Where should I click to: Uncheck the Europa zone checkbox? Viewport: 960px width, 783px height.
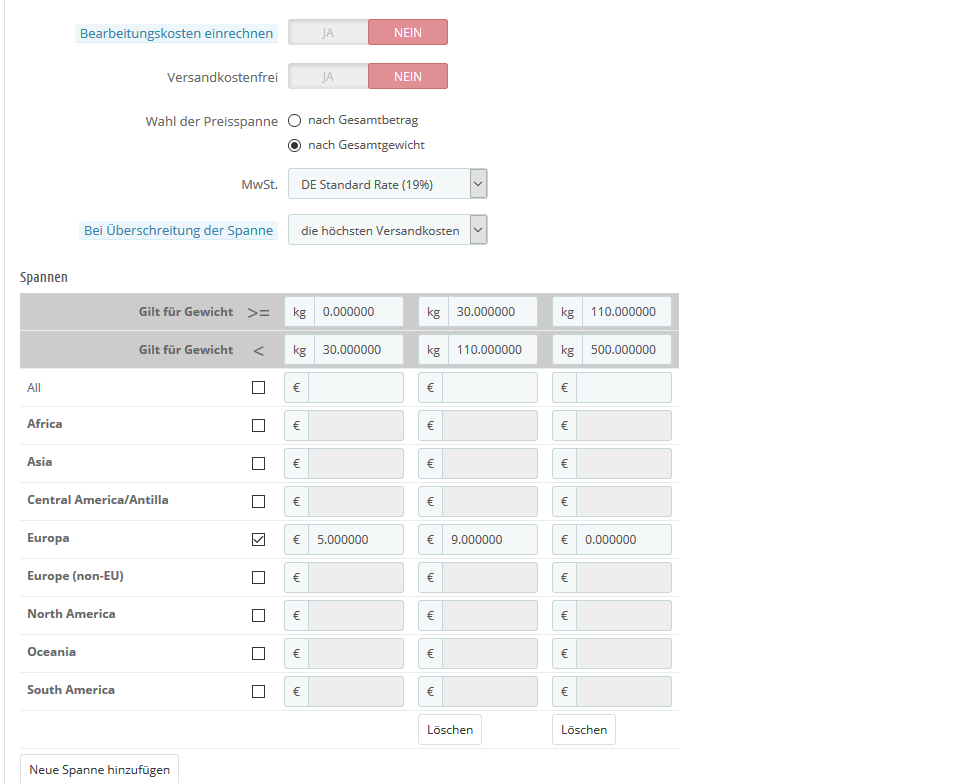pos(258,539)
